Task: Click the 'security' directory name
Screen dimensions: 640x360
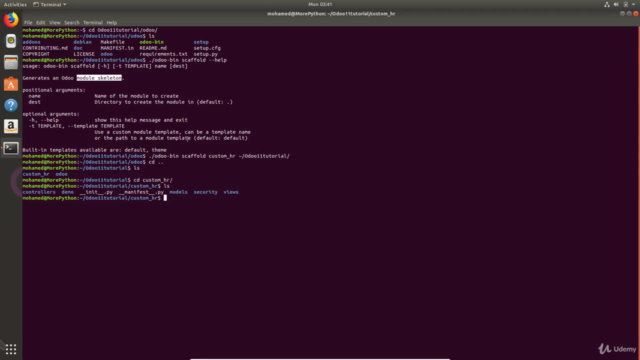Action: (x=206, y=192)
